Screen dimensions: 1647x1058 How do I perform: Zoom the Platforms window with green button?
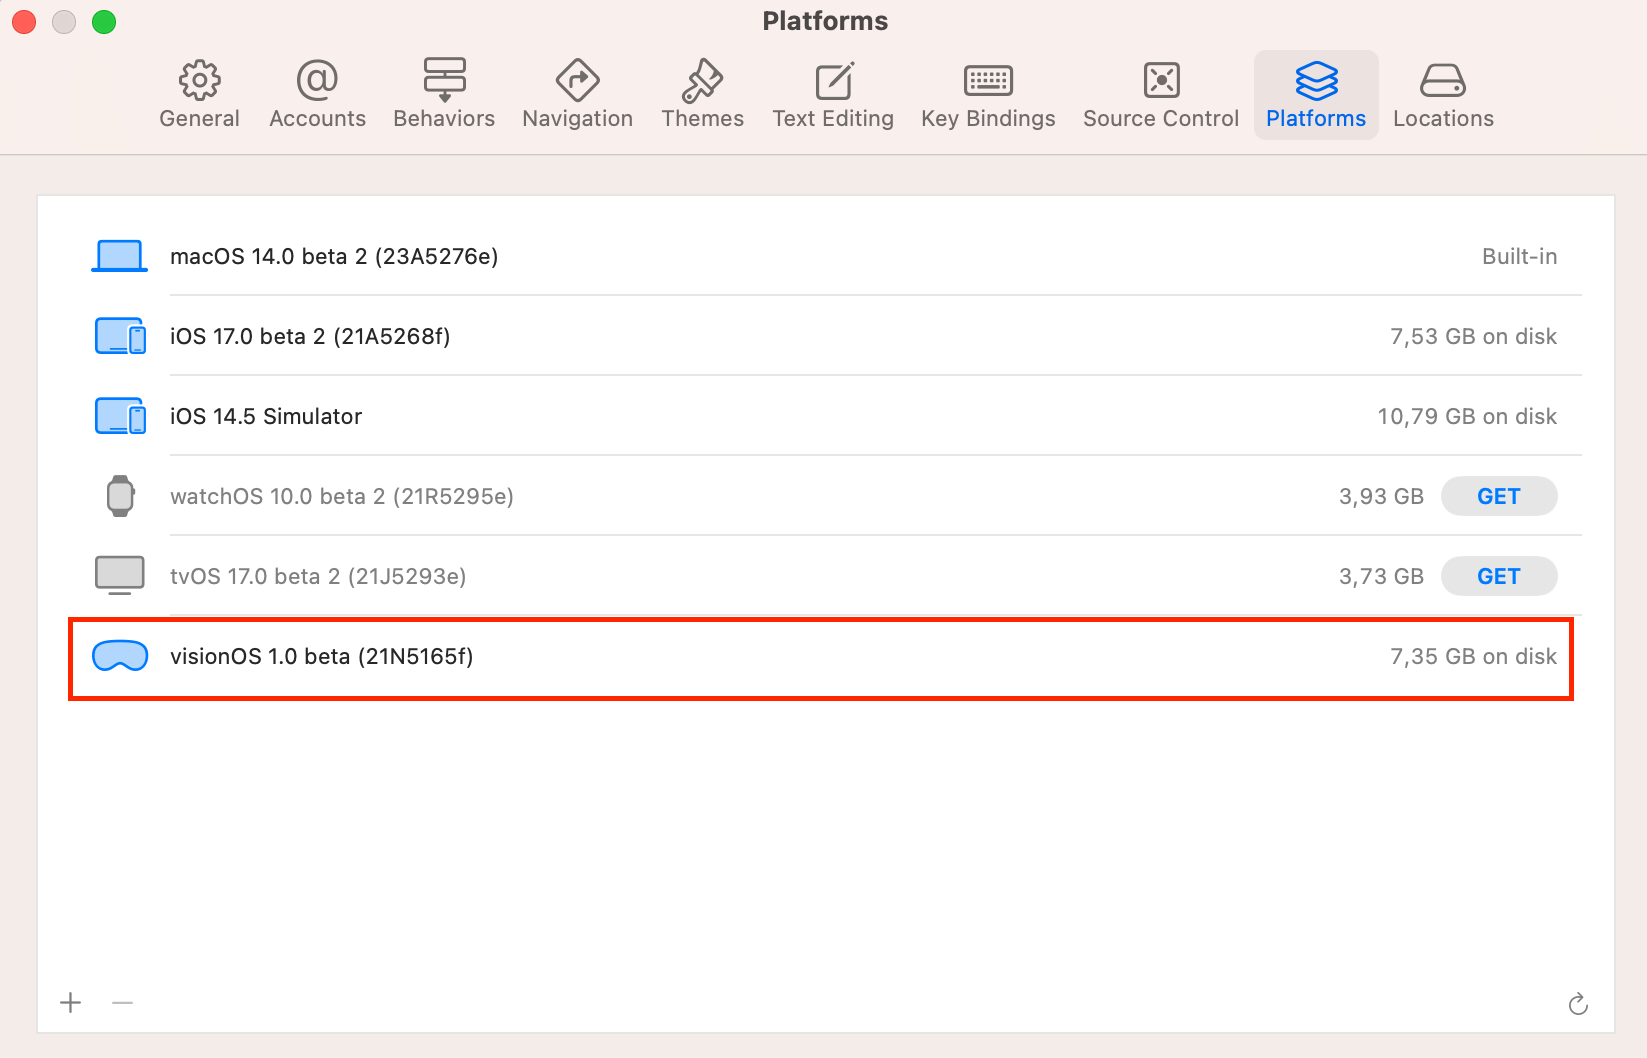tap(104, 21)
